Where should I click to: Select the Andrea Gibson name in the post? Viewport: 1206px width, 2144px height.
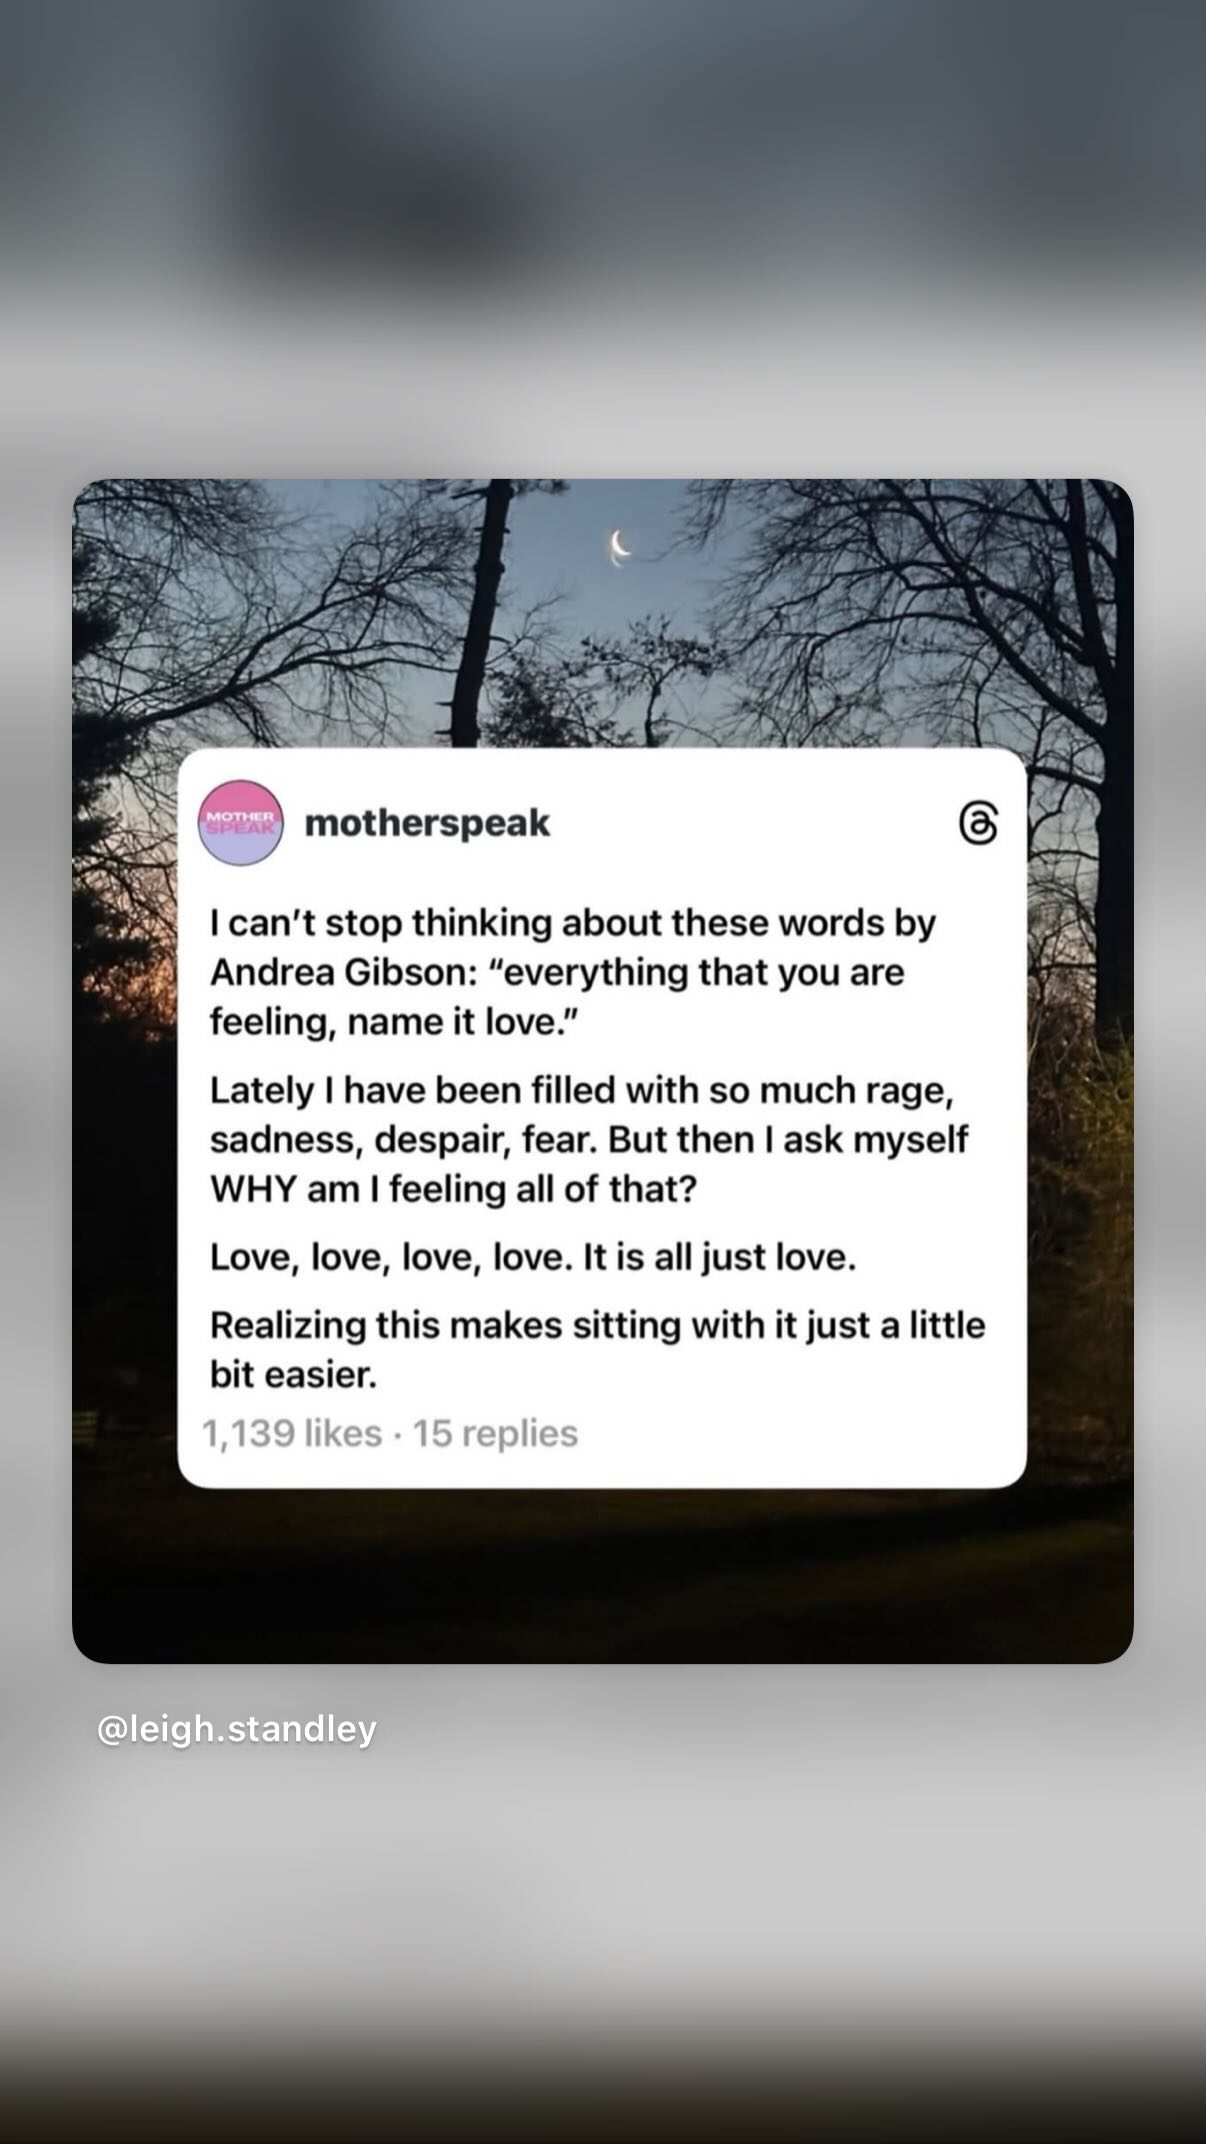[337, 972]
